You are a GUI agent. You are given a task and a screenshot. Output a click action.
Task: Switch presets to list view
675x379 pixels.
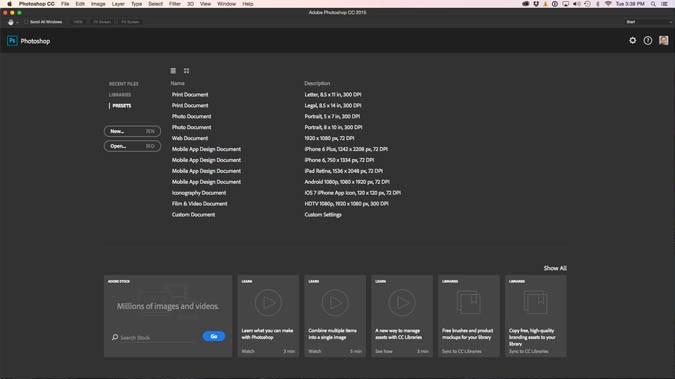click(x=173, y=71)
